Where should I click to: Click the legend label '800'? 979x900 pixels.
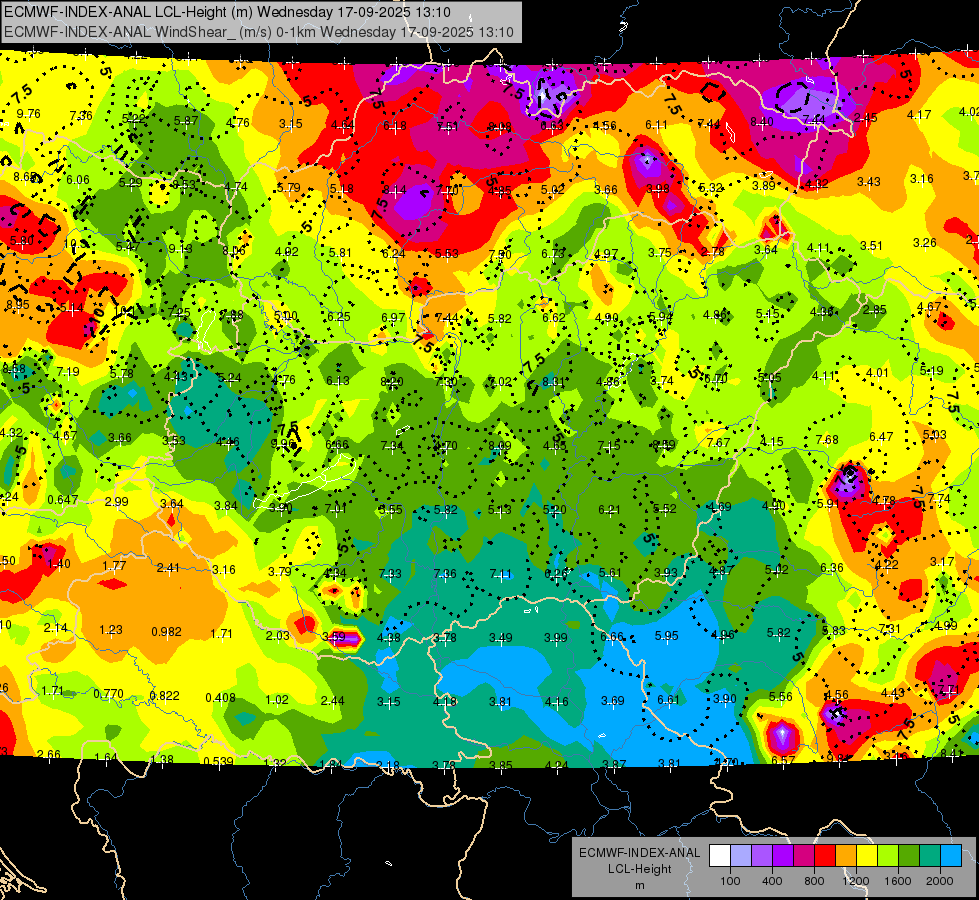coord(814,881)
